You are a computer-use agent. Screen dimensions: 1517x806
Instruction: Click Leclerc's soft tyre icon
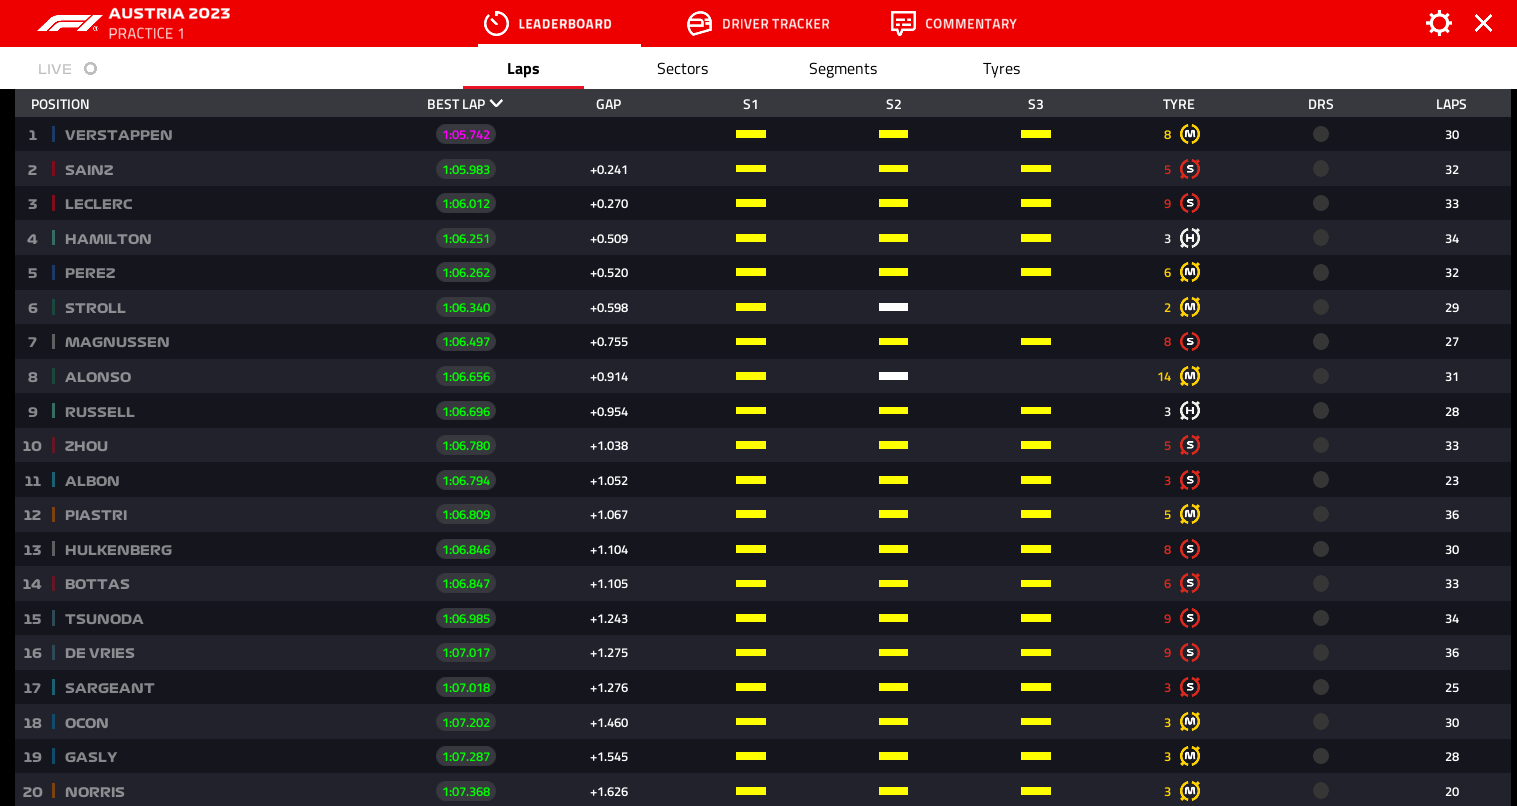point(1190,203)
